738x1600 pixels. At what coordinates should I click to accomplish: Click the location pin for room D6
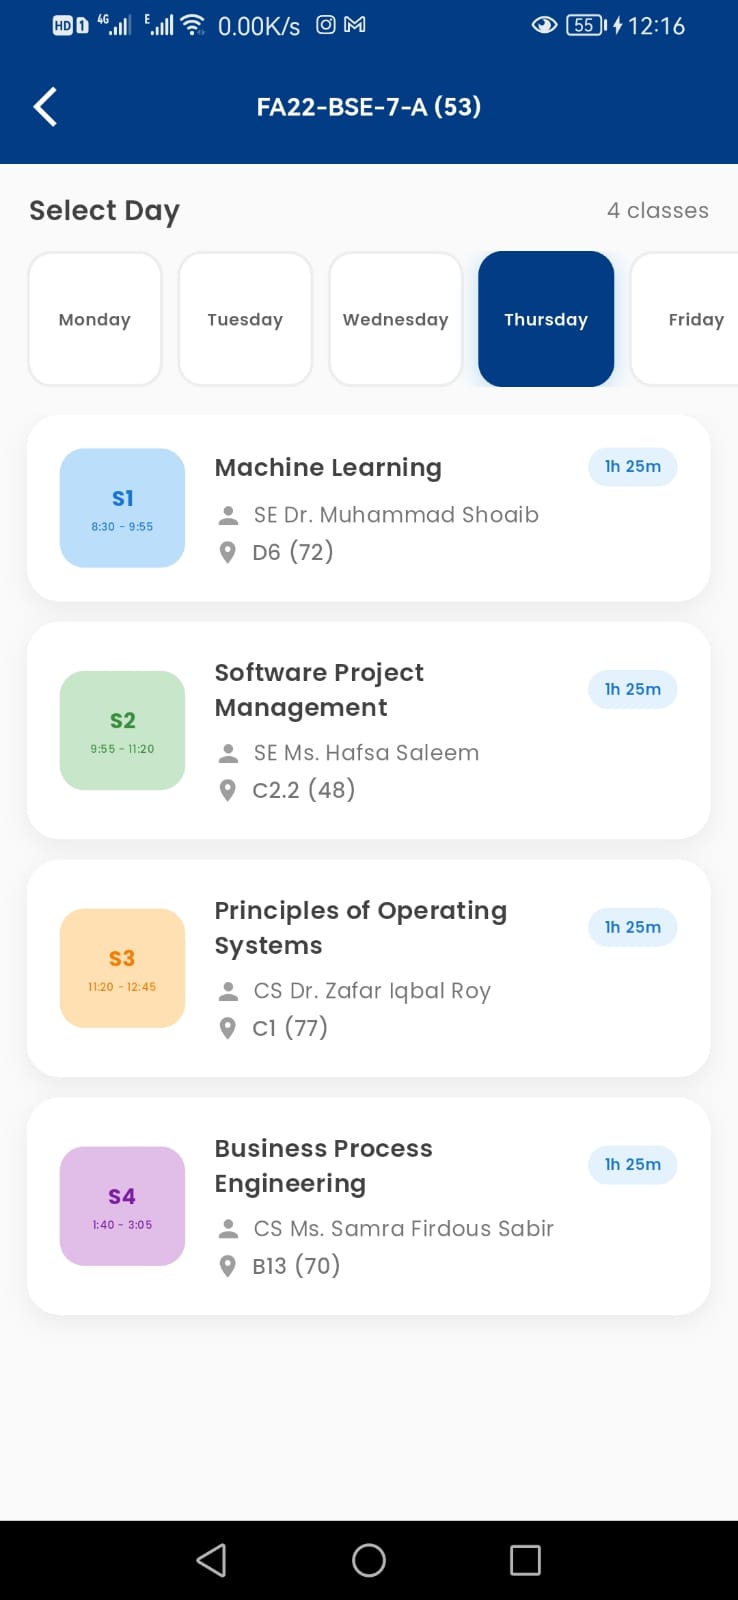click(228, 551)
